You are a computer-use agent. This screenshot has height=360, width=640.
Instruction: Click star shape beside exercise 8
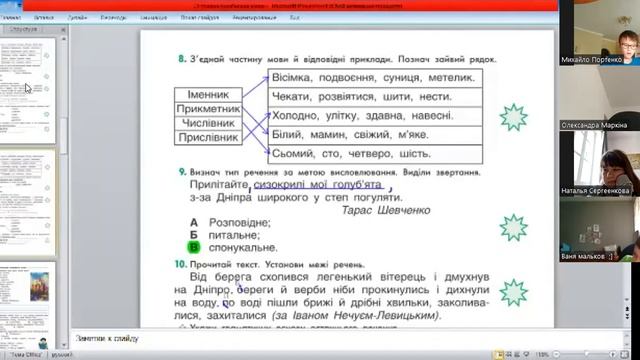[513, 117]
